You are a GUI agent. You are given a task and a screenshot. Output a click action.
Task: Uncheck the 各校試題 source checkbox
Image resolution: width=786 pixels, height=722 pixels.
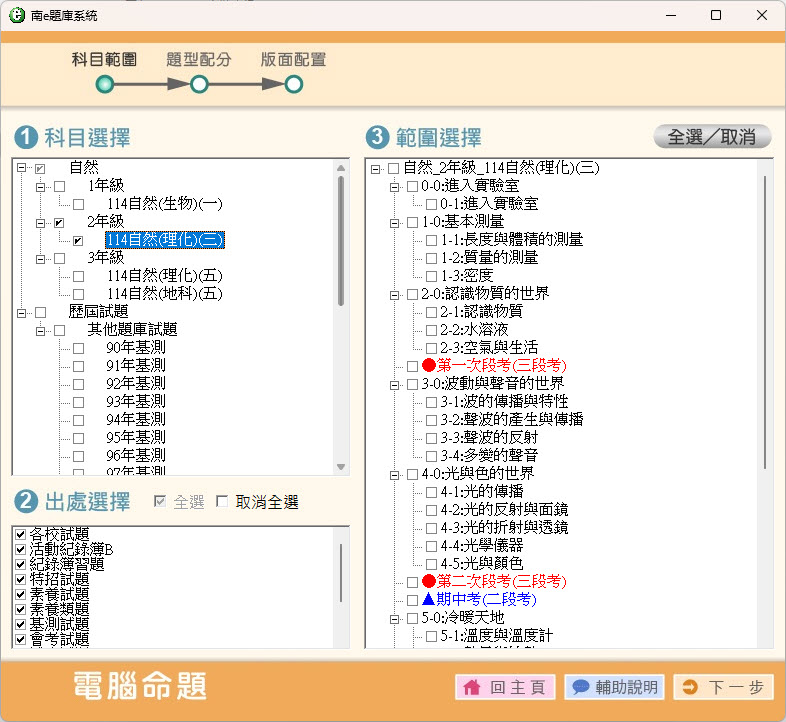pyautogui.click(x=20, y=533)
